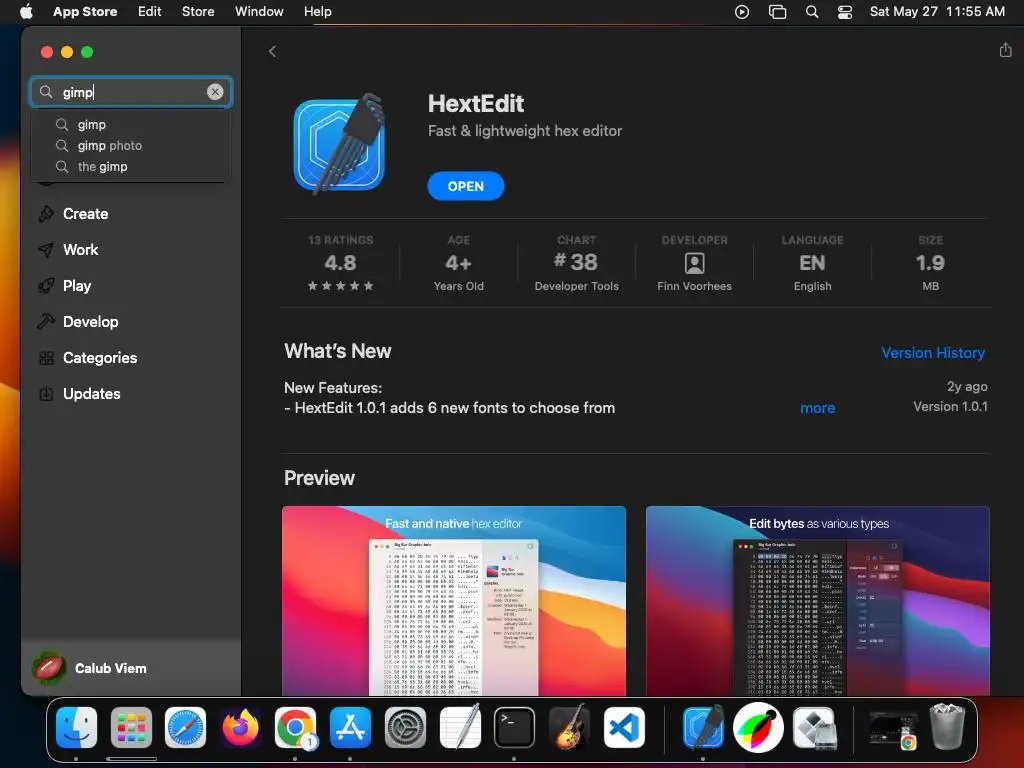Click the search field containing gimp
Image resolution: width=1024 pixels, height=768 pixels.
point(131,92)
